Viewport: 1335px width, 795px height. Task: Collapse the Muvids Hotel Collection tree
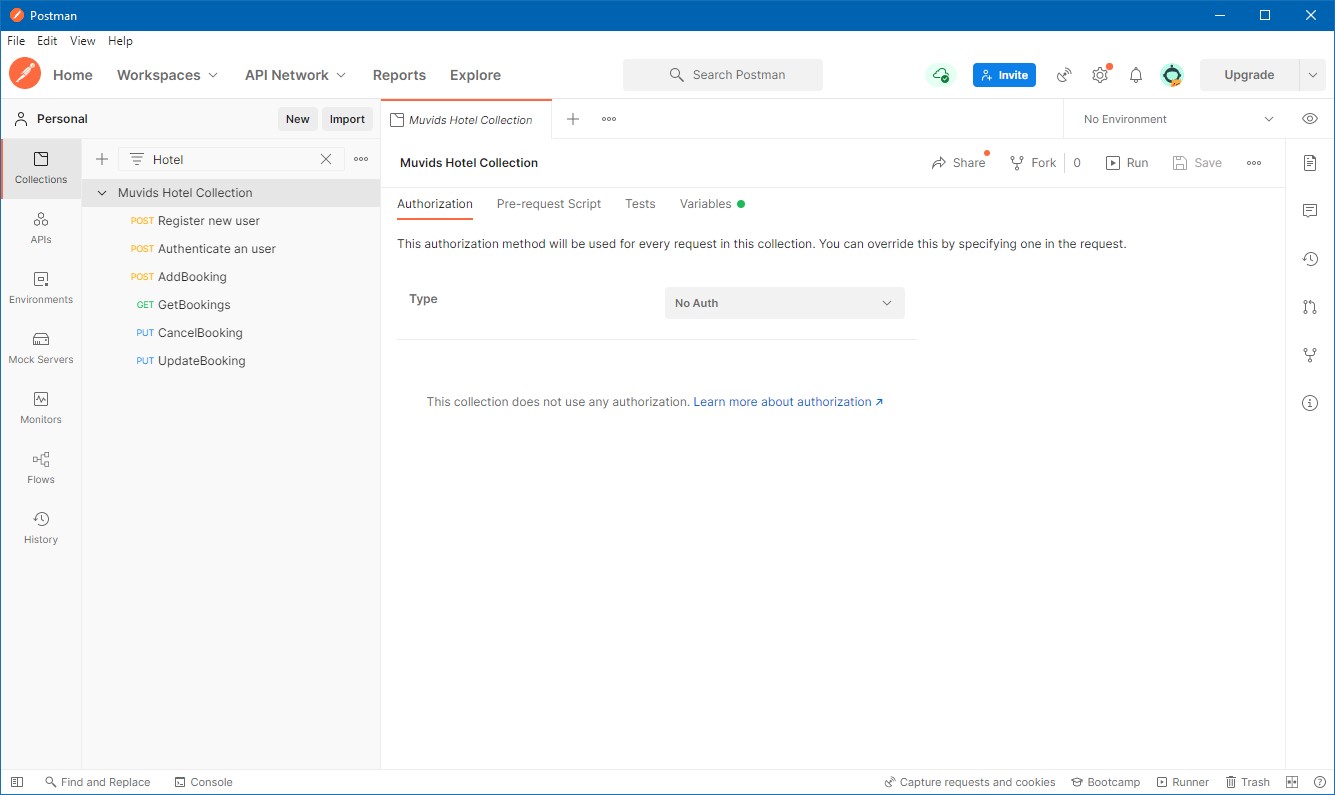tap(102, 193)
